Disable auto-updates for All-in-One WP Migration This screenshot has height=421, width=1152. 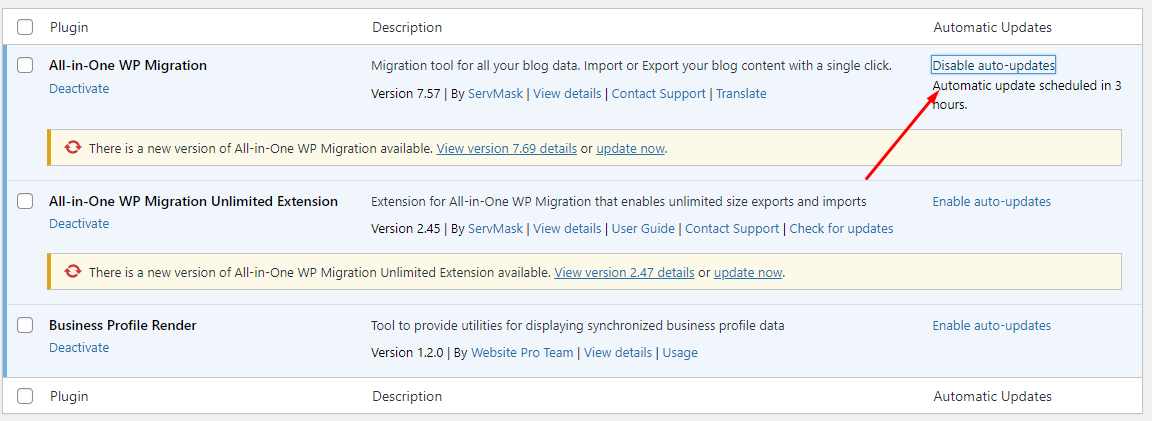point(993,66)
